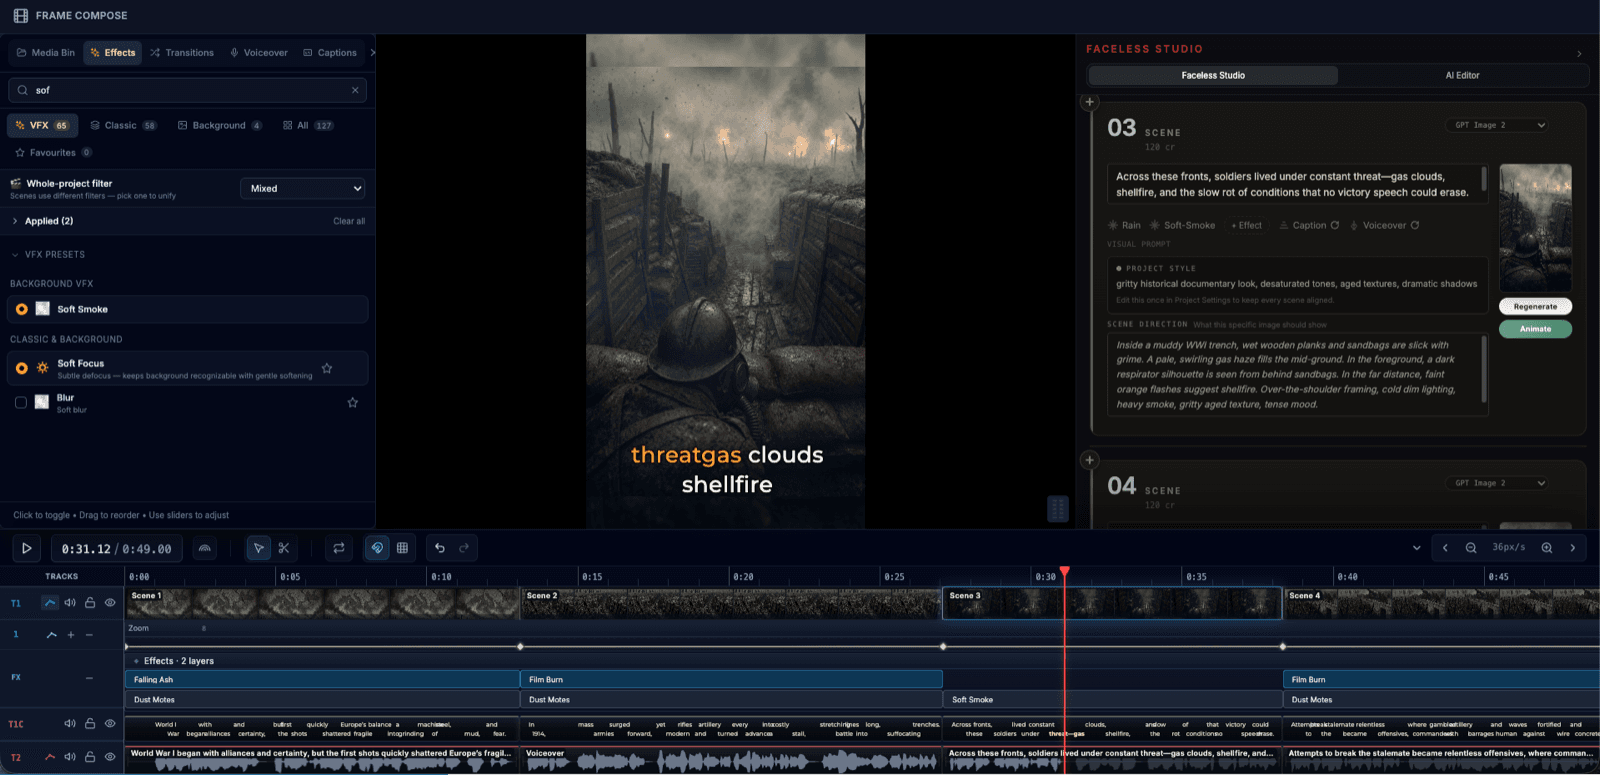Toggle the Soft Focus effect
Viewport: 1600px width, 775px height.
coord(22,368)
